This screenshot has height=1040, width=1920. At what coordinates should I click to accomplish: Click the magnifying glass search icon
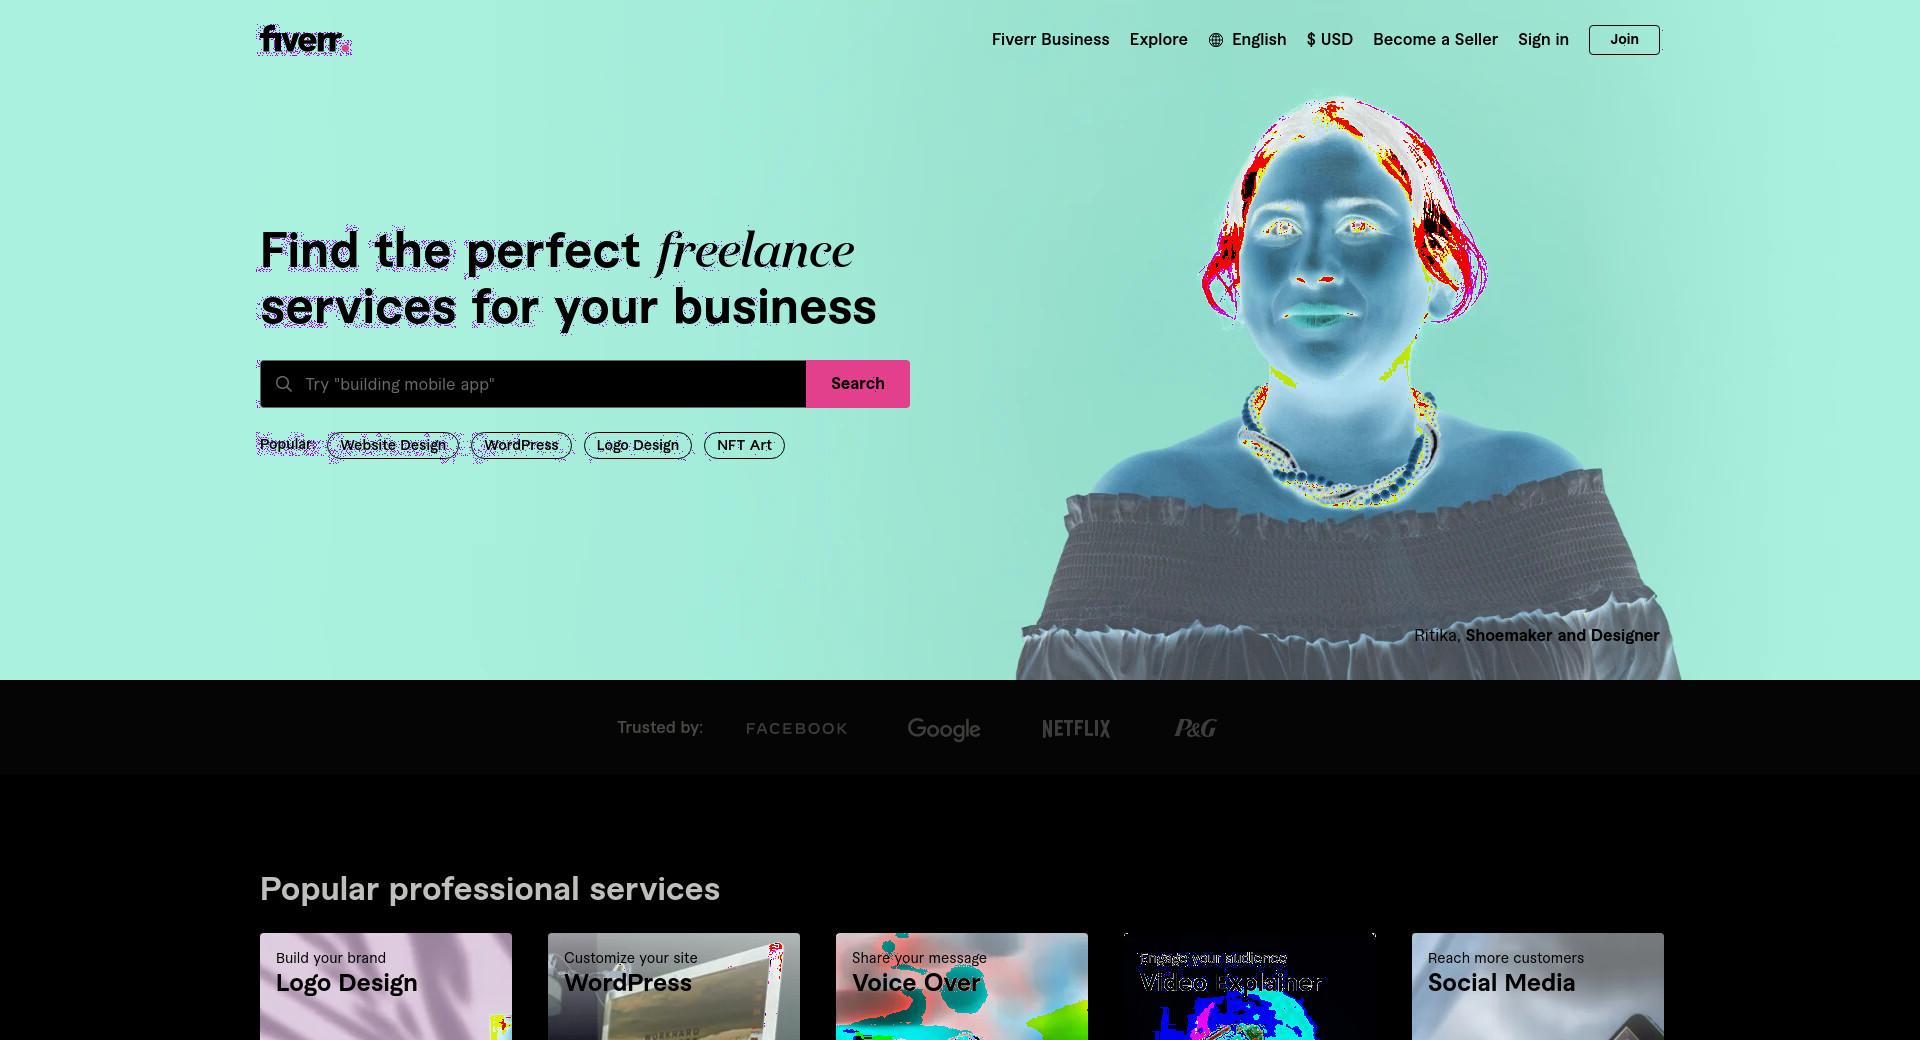point(284,384)
